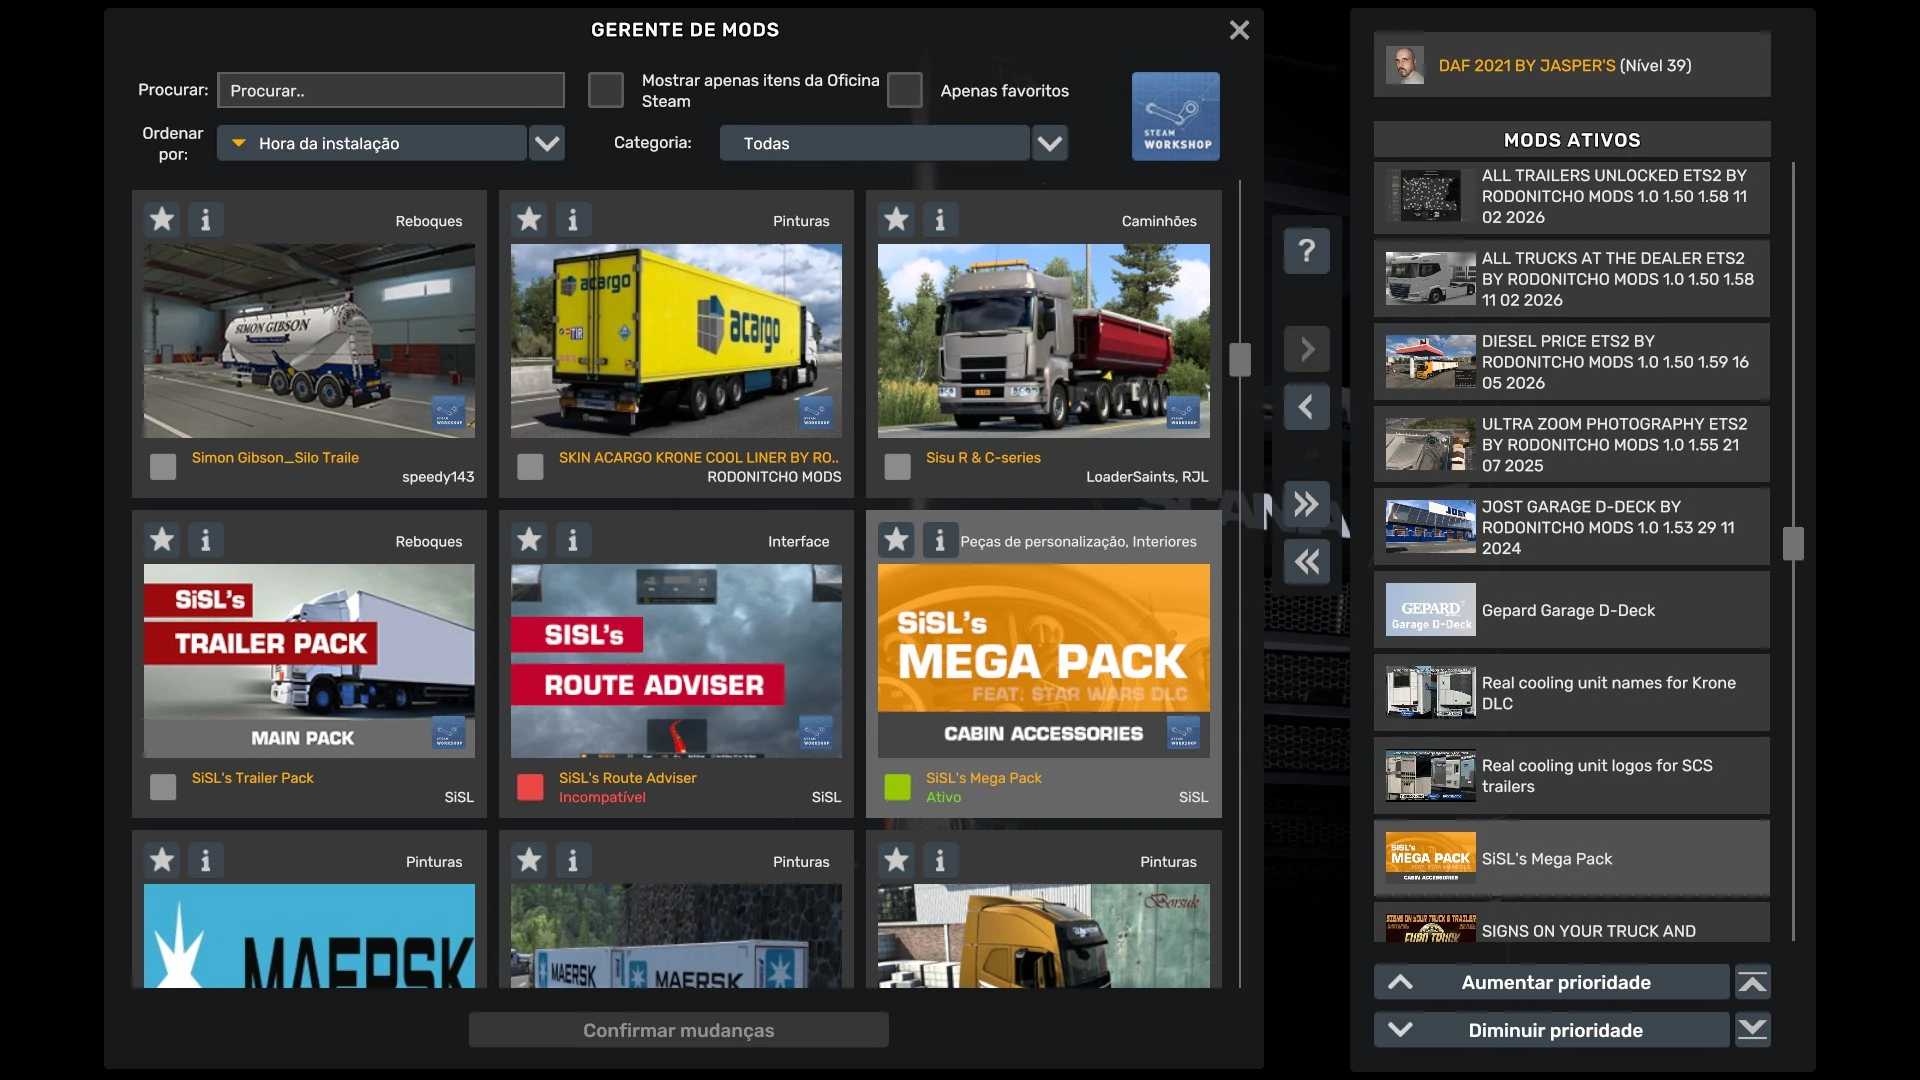This screenshot has height=1080, width=1920.
Task: Tick the SKIN ACARGO KRONE mod checkbox
Action: pyautogui.click(x=530, y=466)
